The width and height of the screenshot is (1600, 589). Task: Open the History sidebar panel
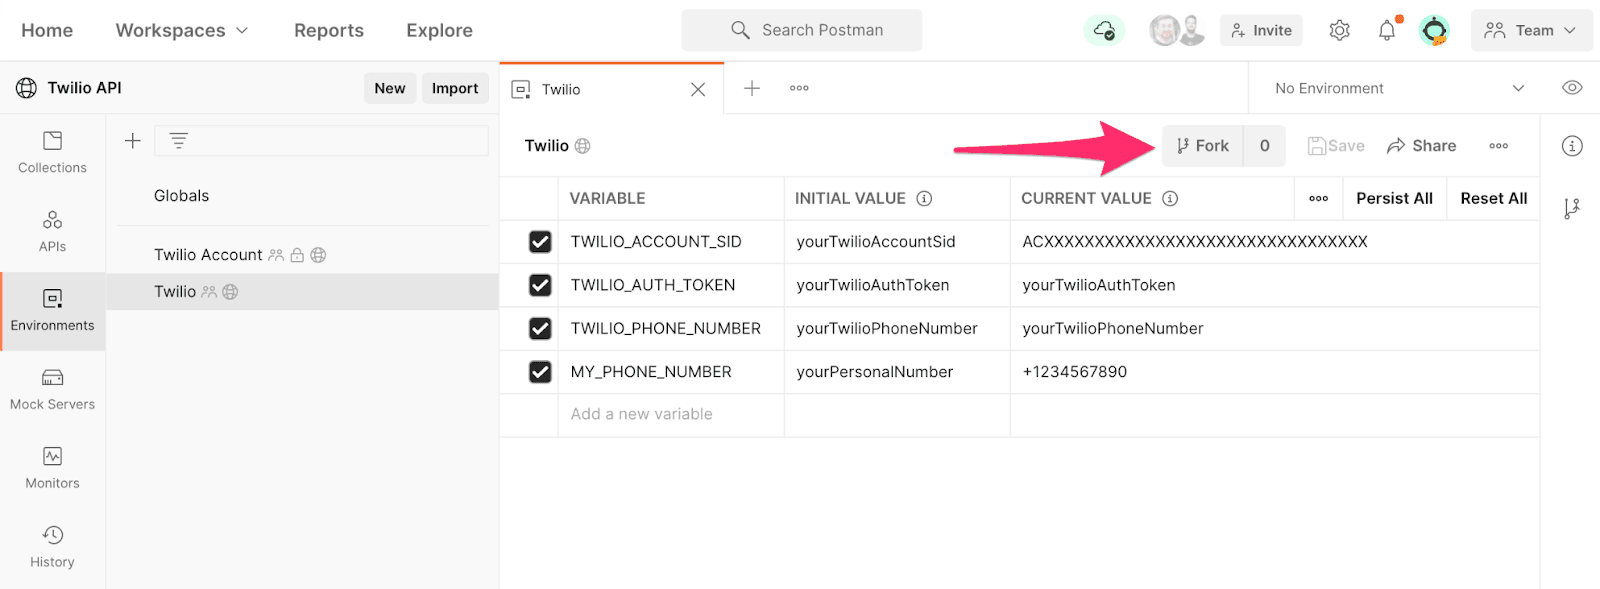click(x=52, y=548)
